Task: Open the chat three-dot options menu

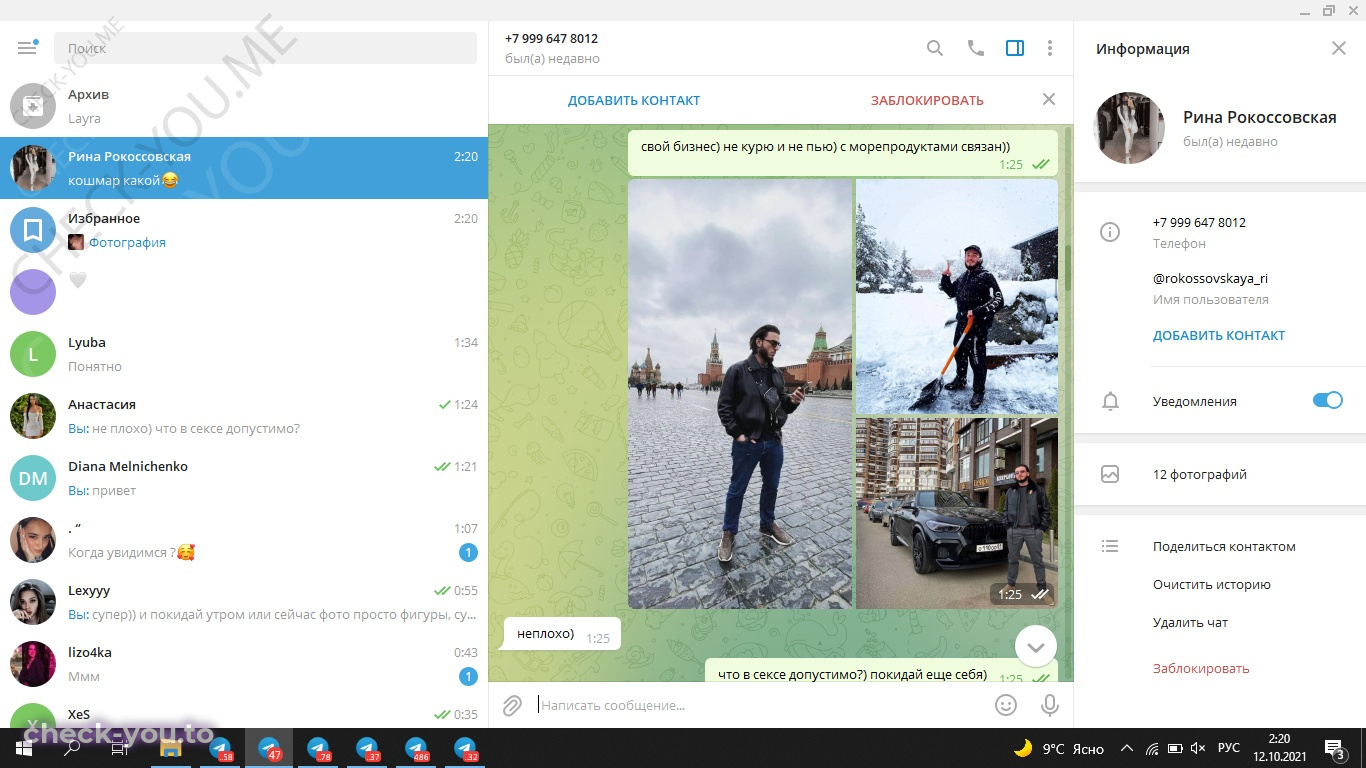Action: [x=1050, y=48]
